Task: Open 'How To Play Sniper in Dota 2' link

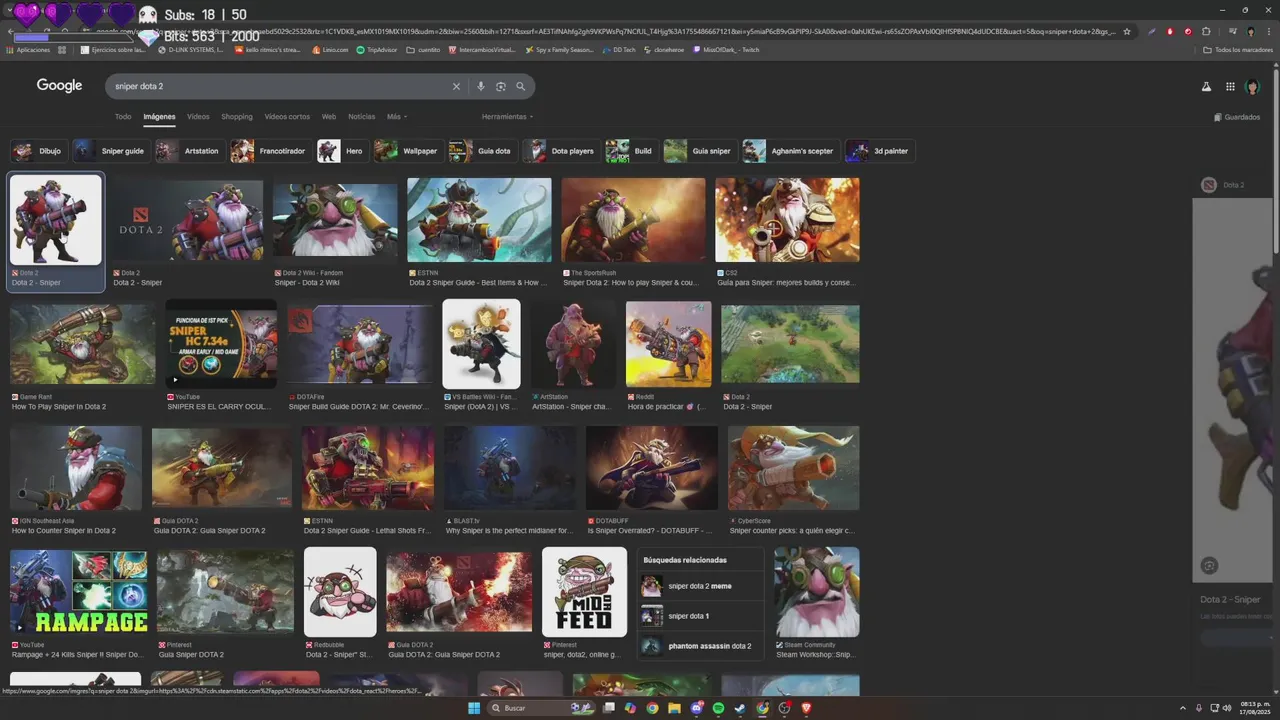Action: [x=59, y=407]
